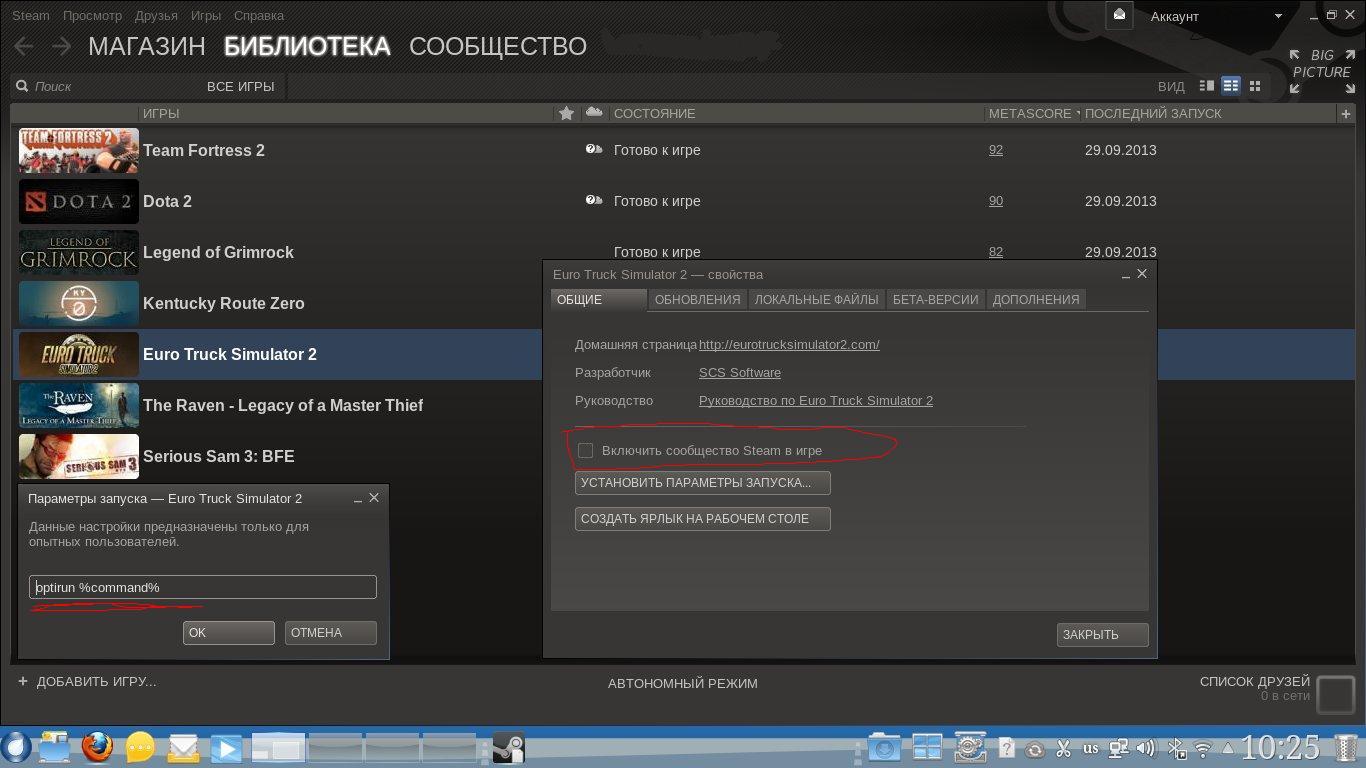Open the friends list avatar box

1336,694
